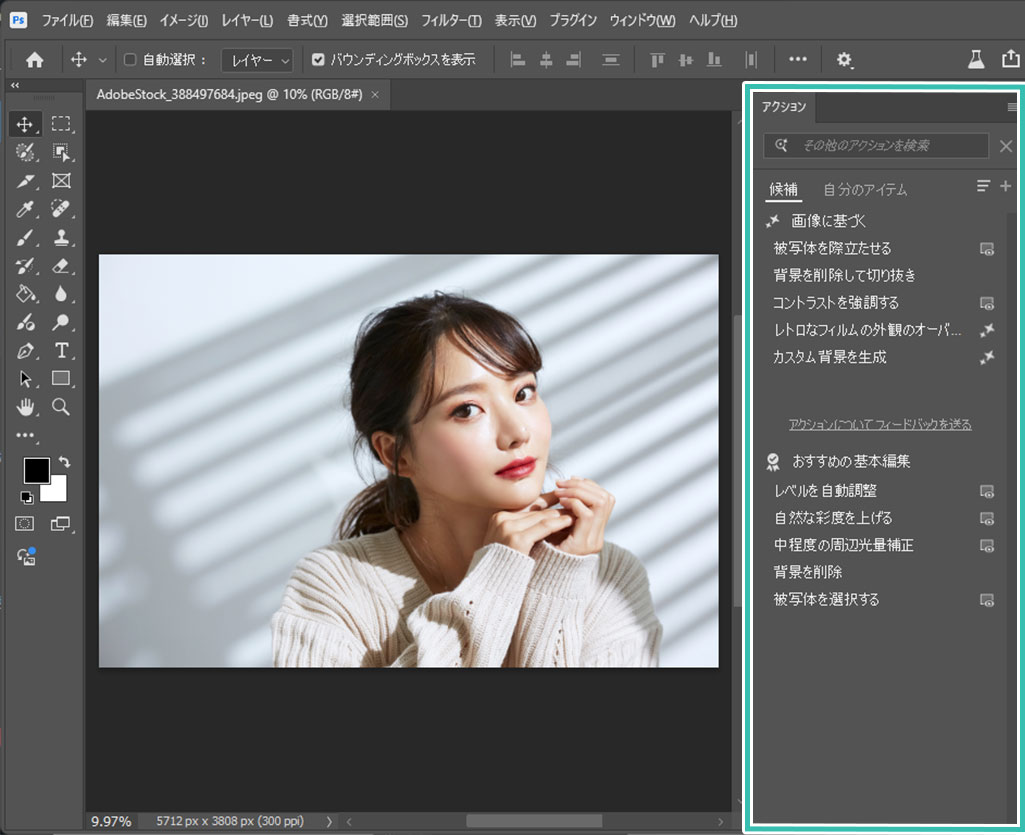Select the Paint Bucket tool
Screen dimensions: 1025x835
click(25, 294)
